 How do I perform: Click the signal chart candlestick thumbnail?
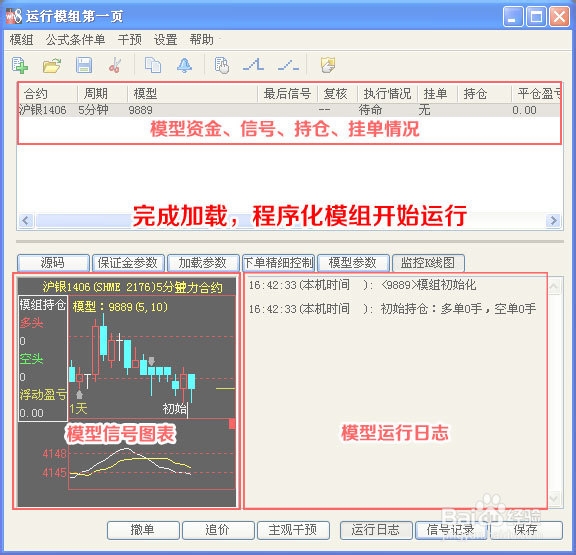pos(151,356)
